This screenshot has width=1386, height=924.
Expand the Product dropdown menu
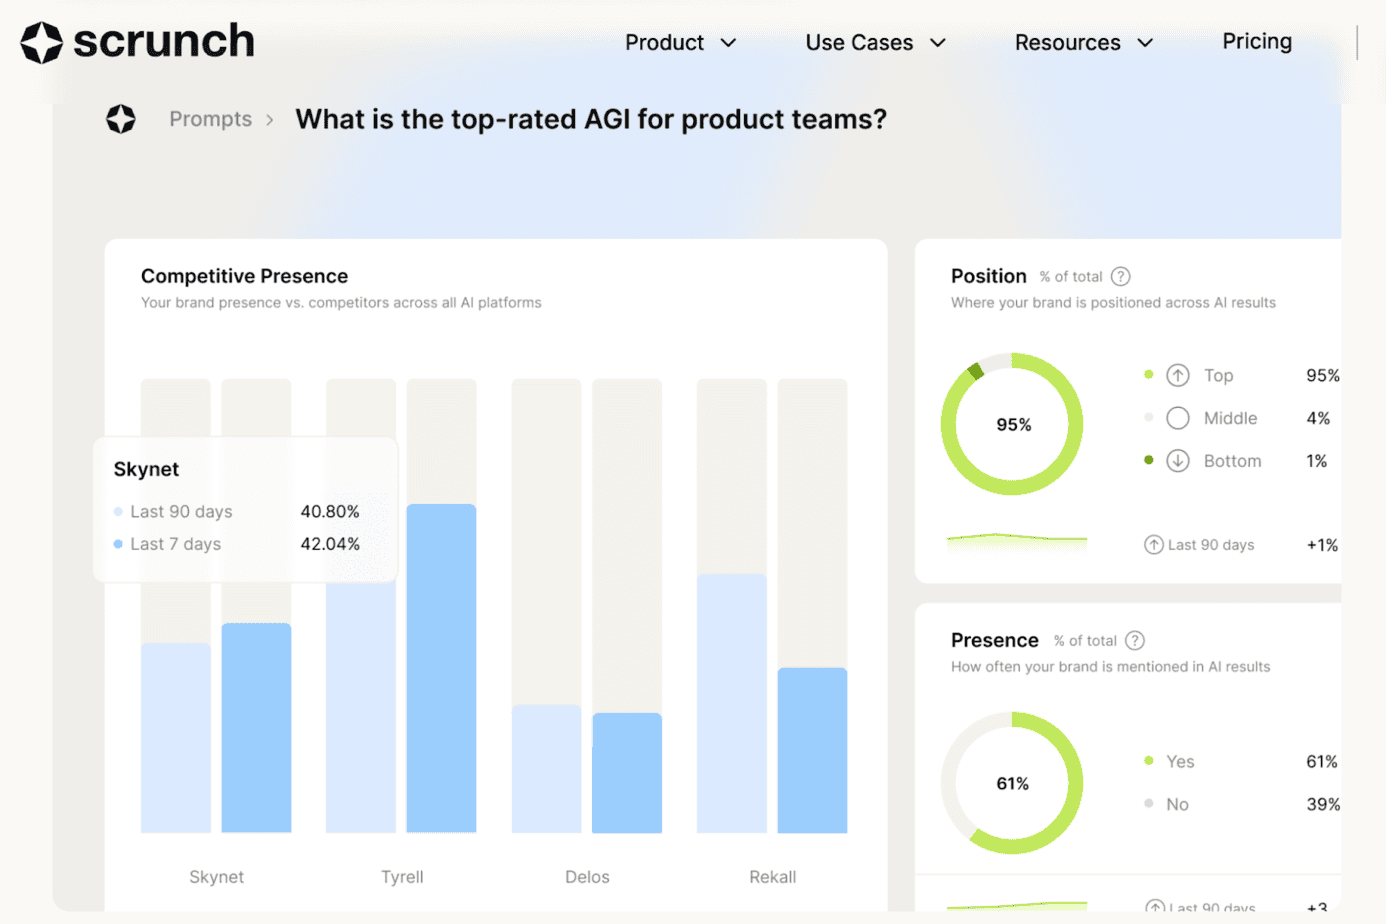(680, 43)
